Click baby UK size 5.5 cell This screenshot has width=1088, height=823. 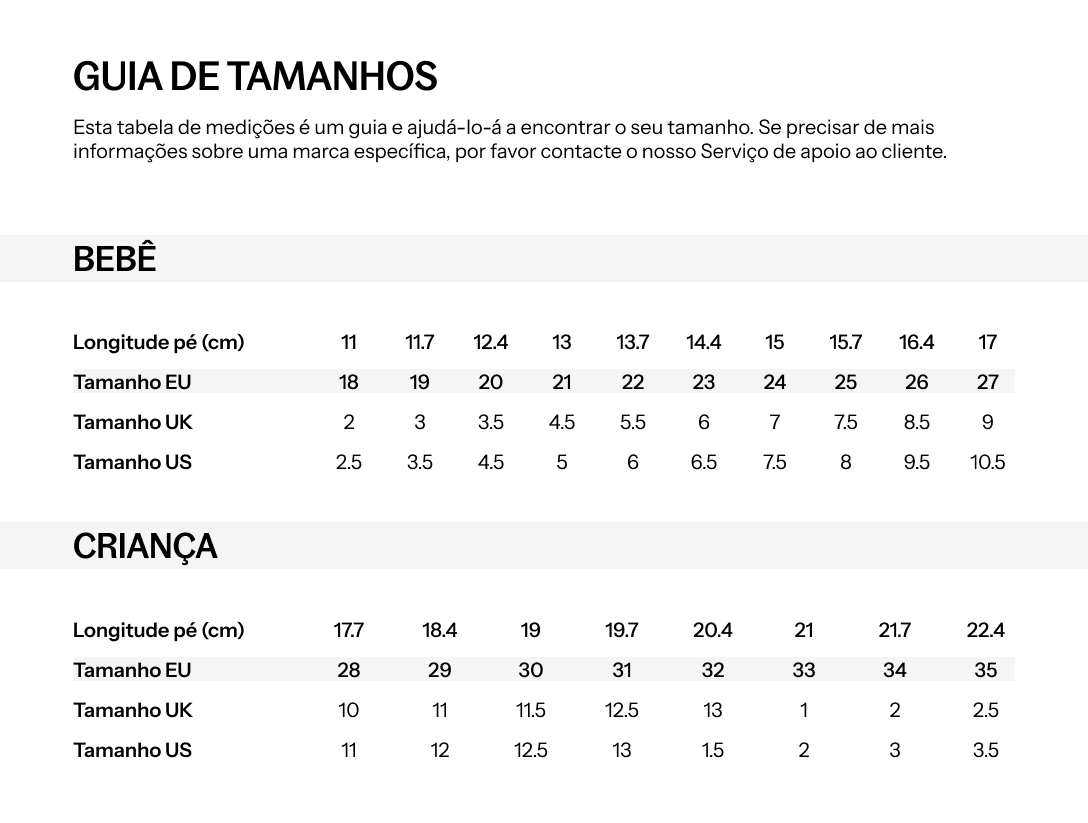tap(633, 422)
